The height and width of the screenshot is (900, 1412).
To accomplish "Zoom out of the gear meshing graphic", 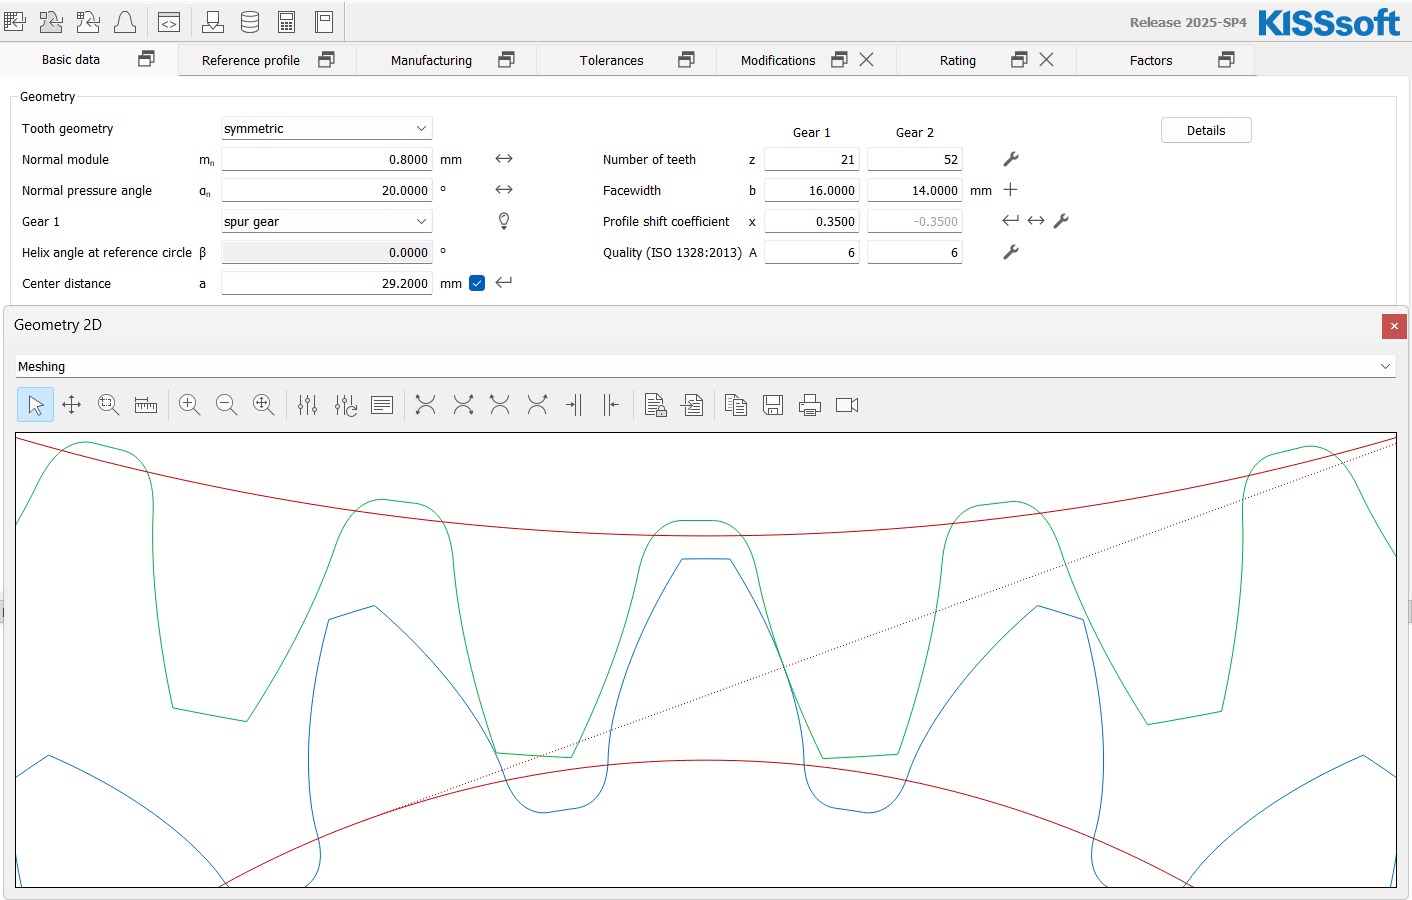I will (227, 405).
